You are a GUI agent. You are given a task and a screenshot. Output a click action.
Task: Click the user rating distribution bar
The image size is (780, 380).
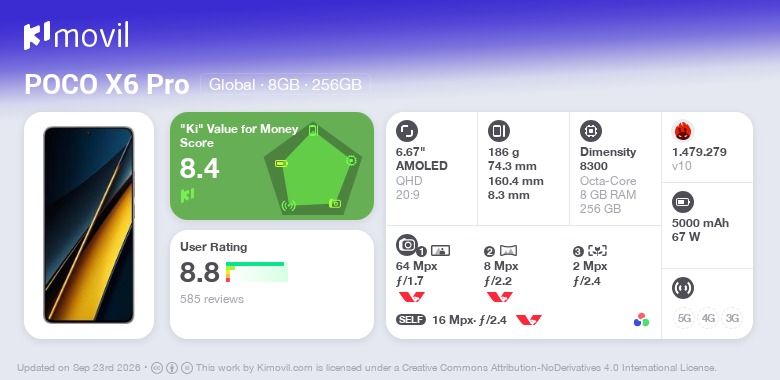(257, 272)
